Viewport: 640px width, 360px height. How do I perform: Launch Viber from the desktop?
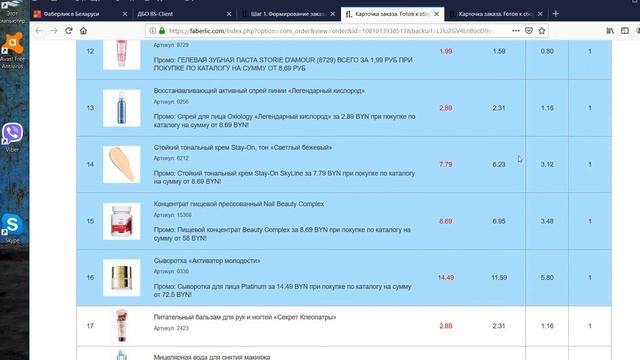[12, 138]
